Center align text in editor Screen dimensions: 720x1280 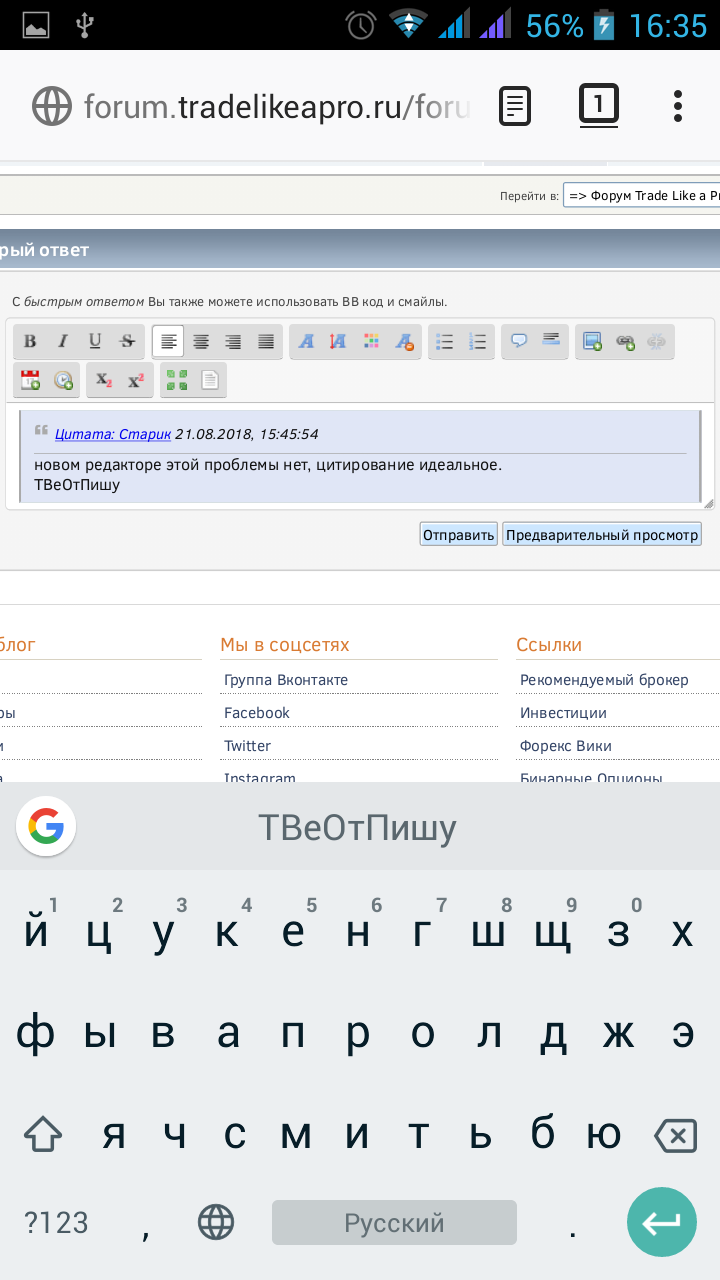click(201, 342)
